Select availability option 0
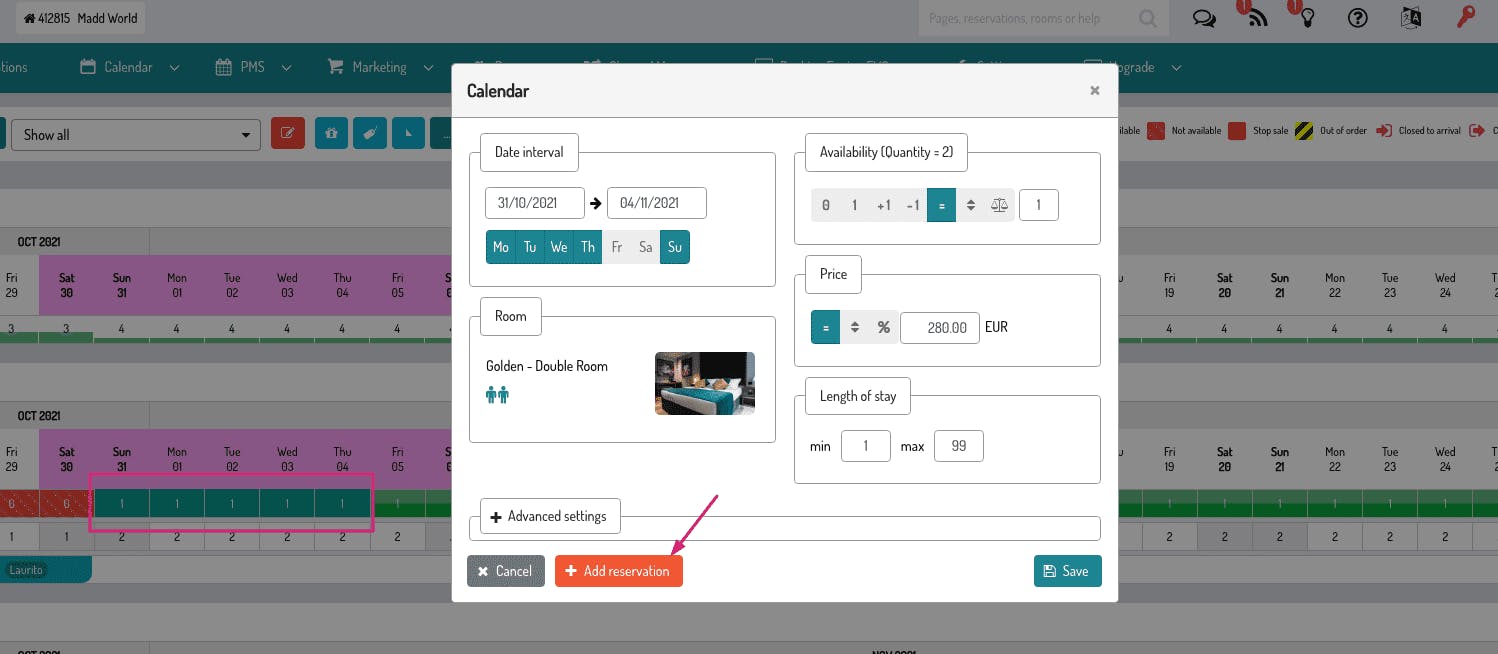This screenshot has height=654, width=1498. 825,205
